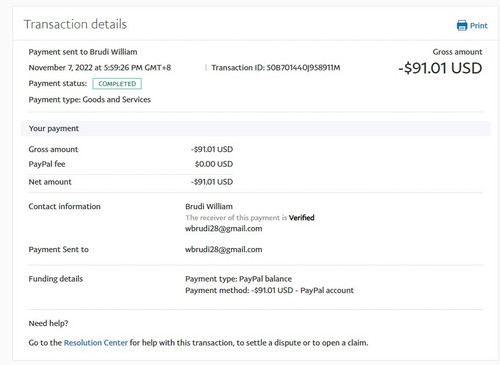
Task: Click email beside 'Payment Sent to'
Action: tap(224, 250)
